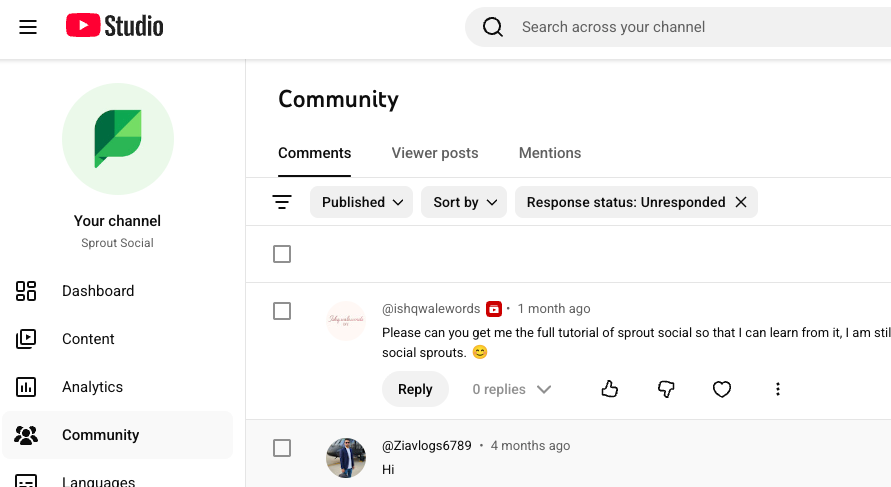Expand the 0 replies chevron
891x487 pixels.
(544, 389)
